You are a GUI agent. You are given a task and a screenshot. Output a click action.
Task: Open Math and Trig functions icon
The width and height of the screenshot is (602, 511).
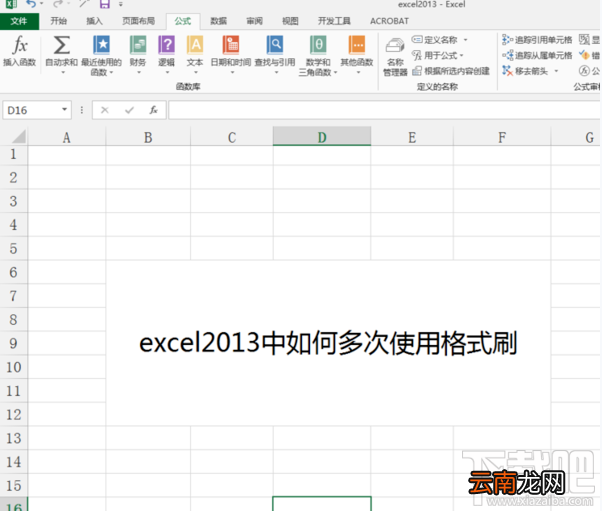pyautogui.click(x=318, y=45)
